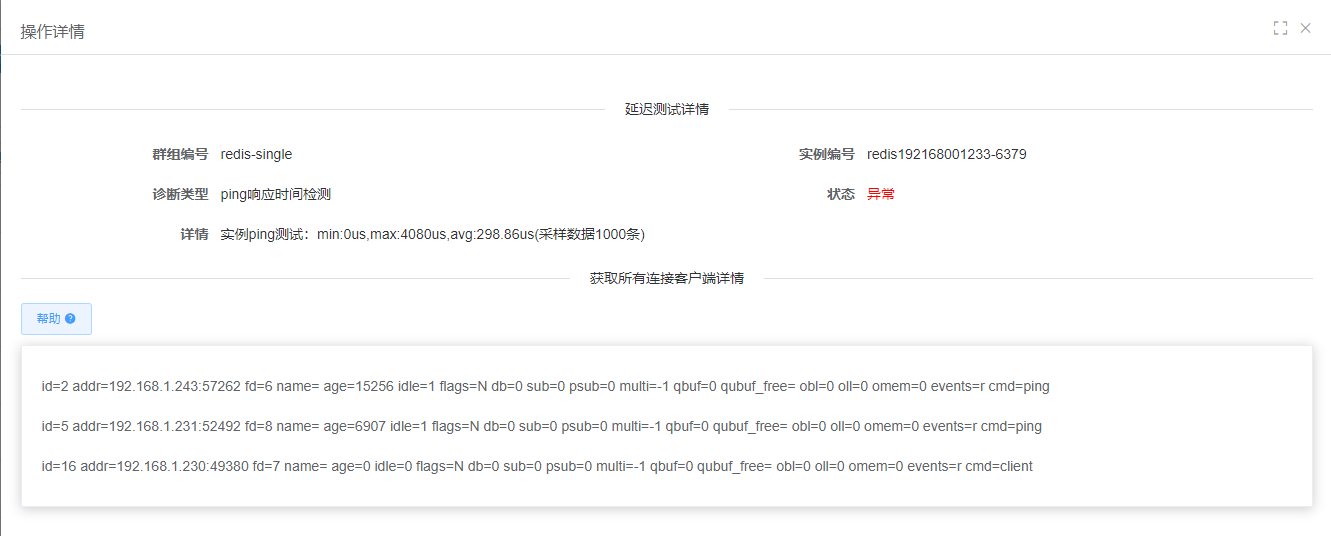Click the client row with id=5

(x=542, y=426)
